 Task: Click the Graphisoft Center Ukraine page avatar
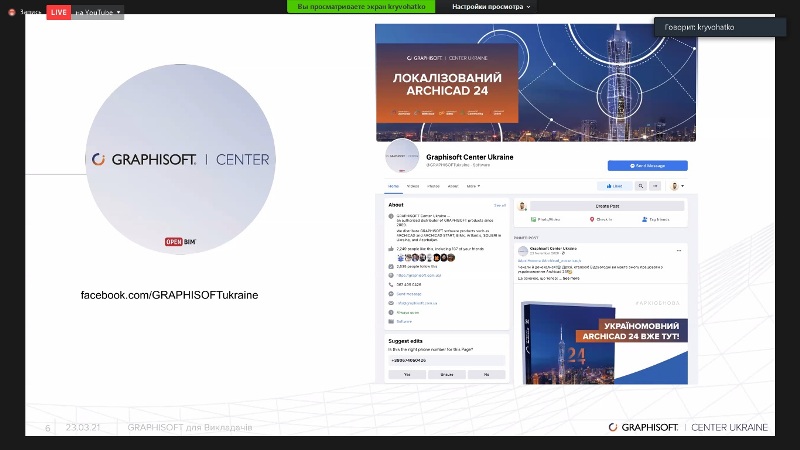click(402, 156)
